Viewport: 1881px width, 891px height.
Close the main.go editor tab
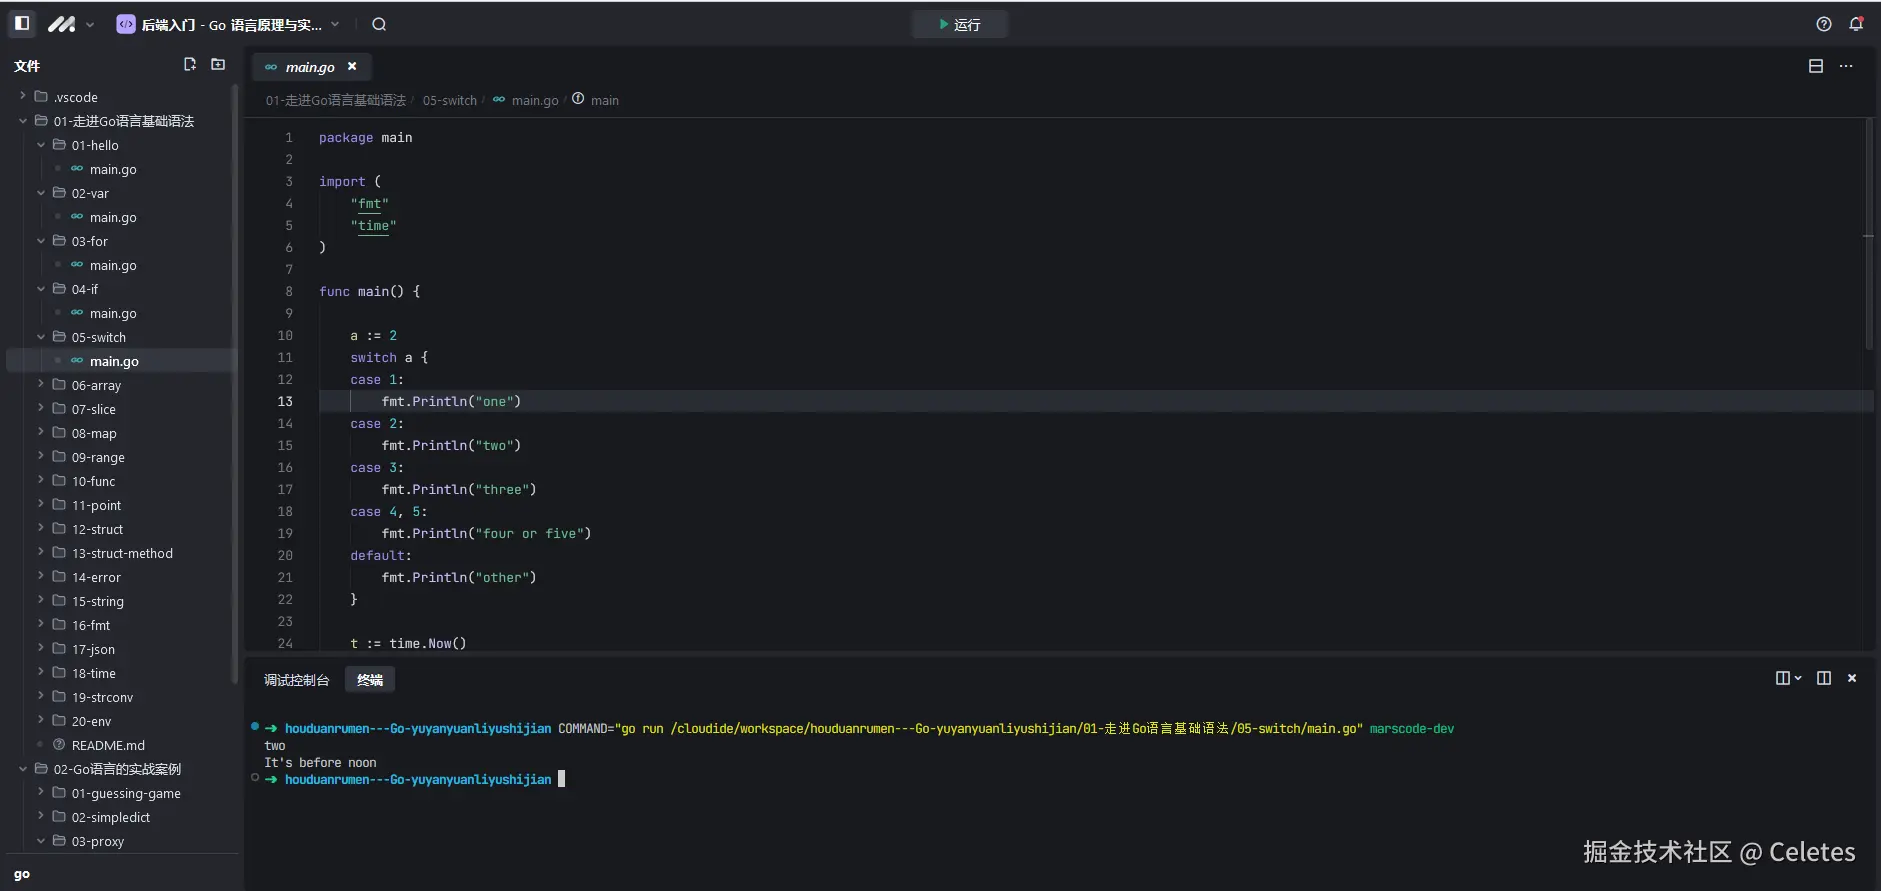pyautogui.click(x=352, y=66)
